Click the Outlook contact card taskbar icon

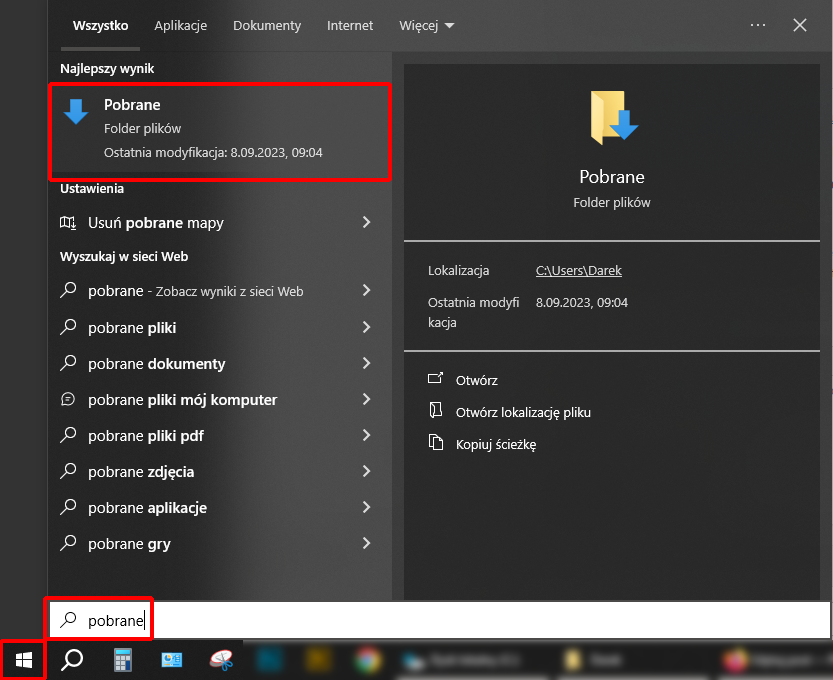[172, 660]
